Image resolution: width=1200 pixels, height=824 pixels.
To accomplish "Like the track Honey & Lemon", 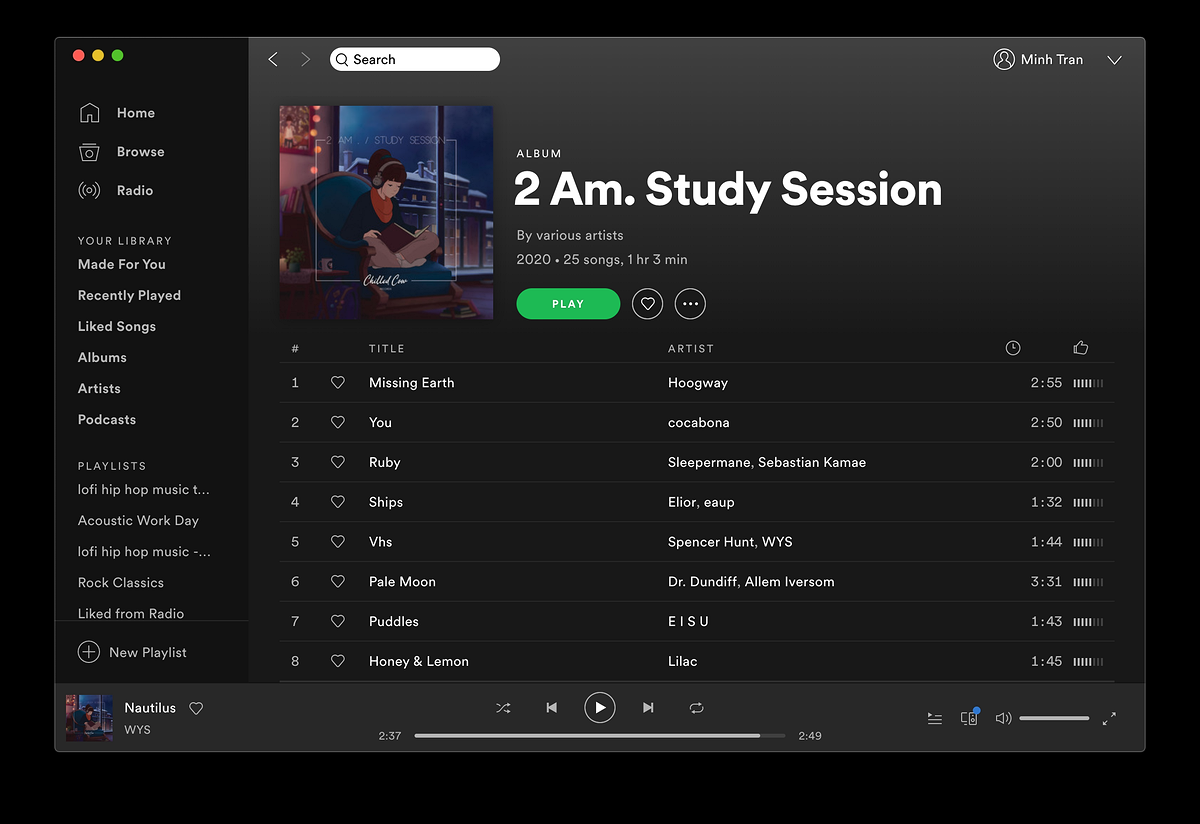I will coord(338,661).
